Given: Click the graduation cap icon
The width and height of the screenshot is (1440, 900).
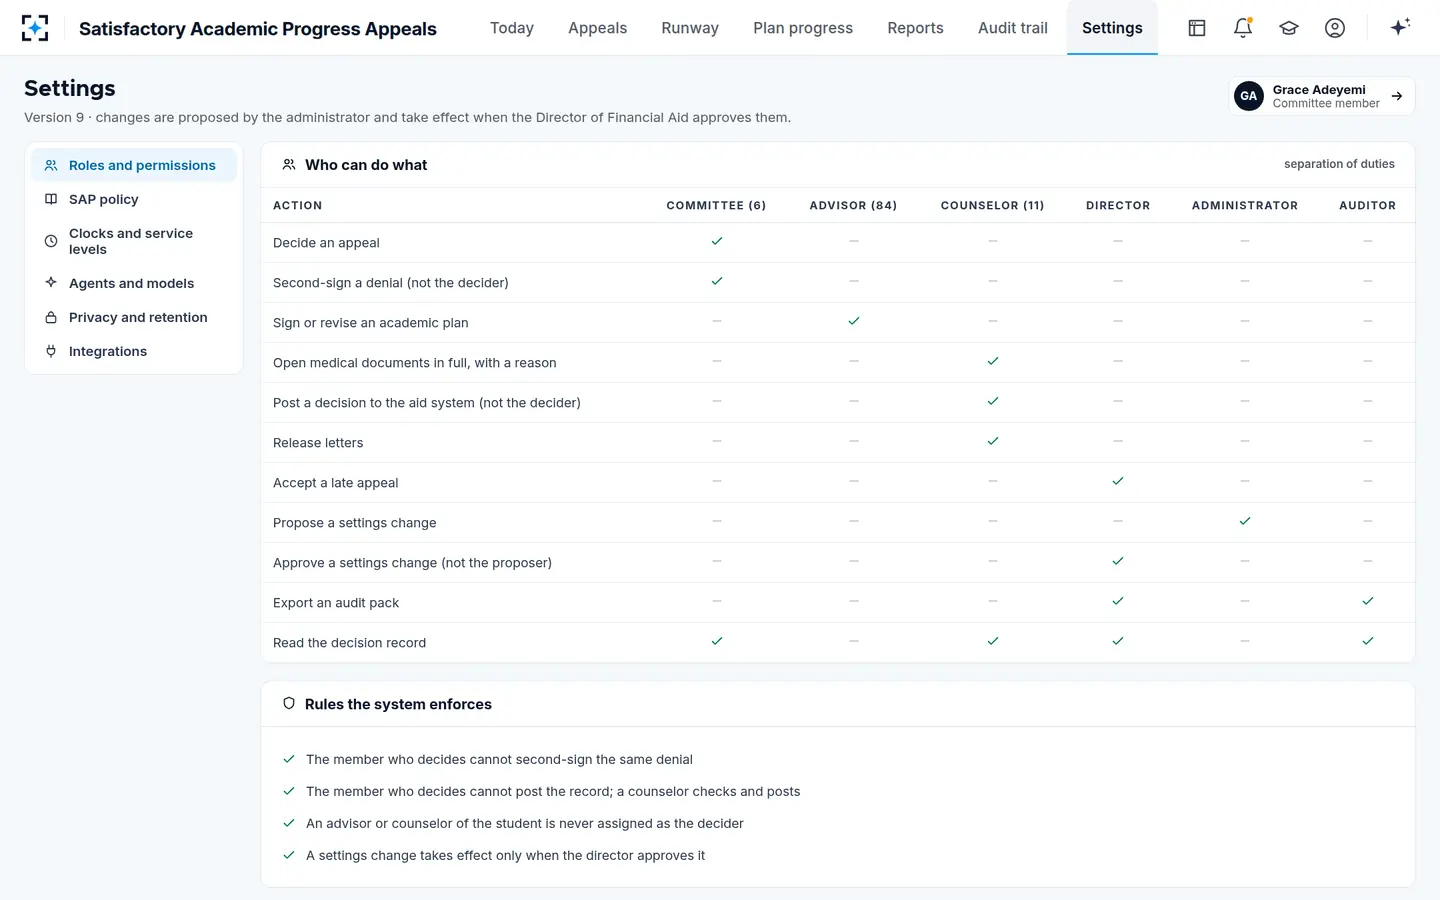Looking at the screenshot, I should 1289,28.
